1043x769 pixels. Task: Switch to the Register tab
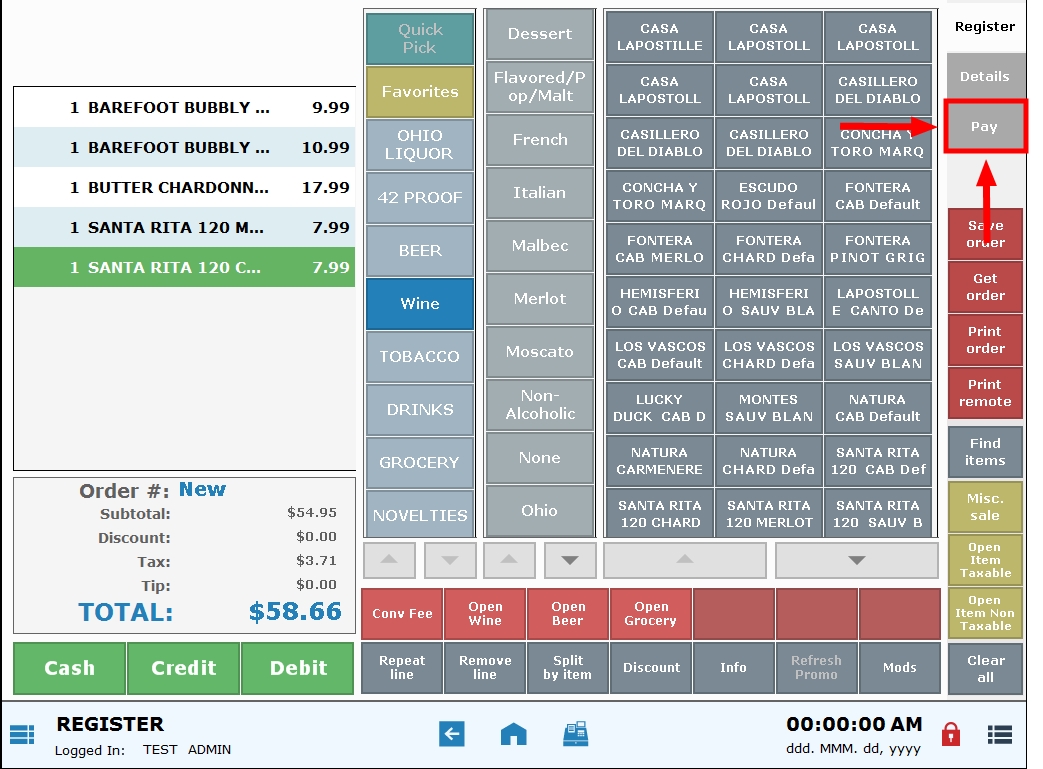[x=984, y=27]
